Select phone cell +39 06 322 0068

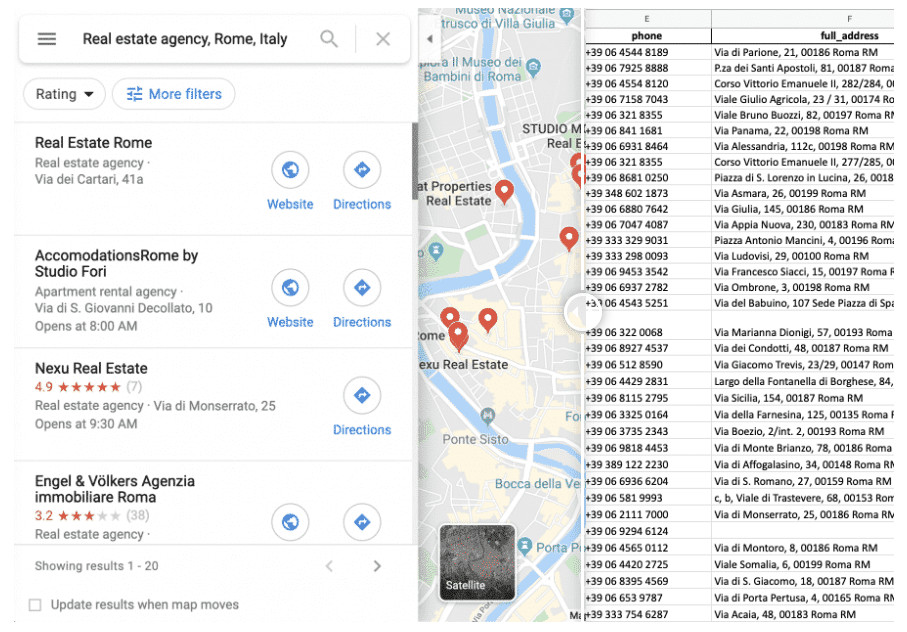click(x=647, y=332)
